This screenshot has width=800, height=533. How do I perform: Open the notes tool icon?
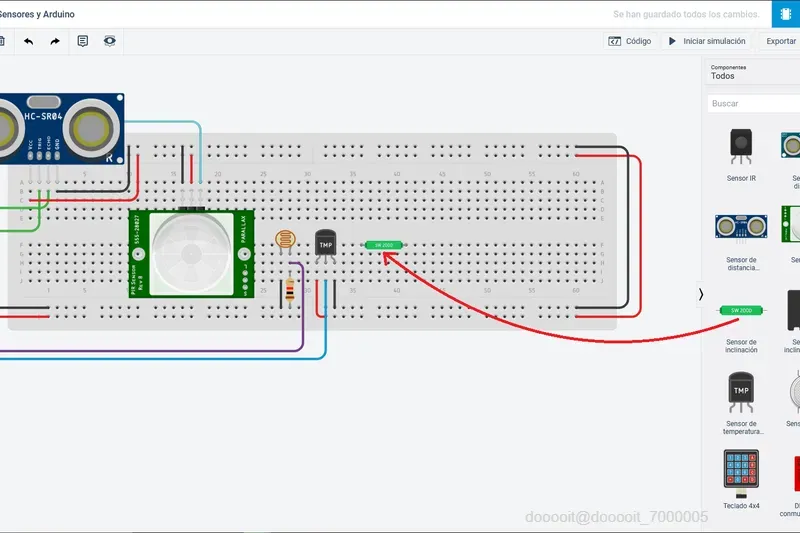click(83, 41)
